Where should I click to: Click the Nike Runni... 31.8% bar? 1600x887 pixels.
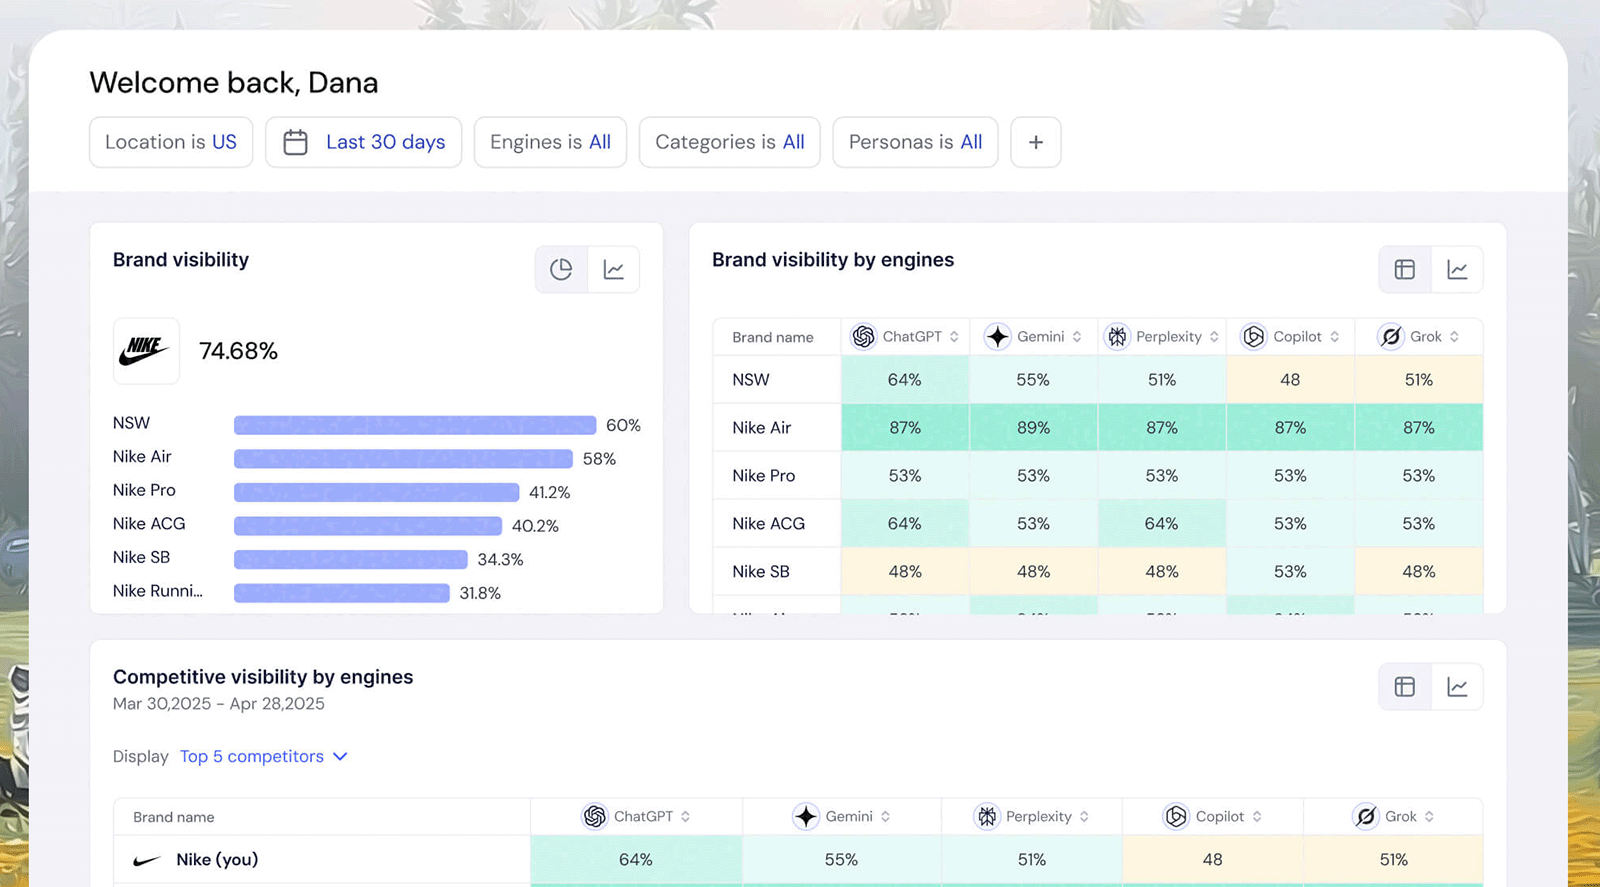(342, 593)
